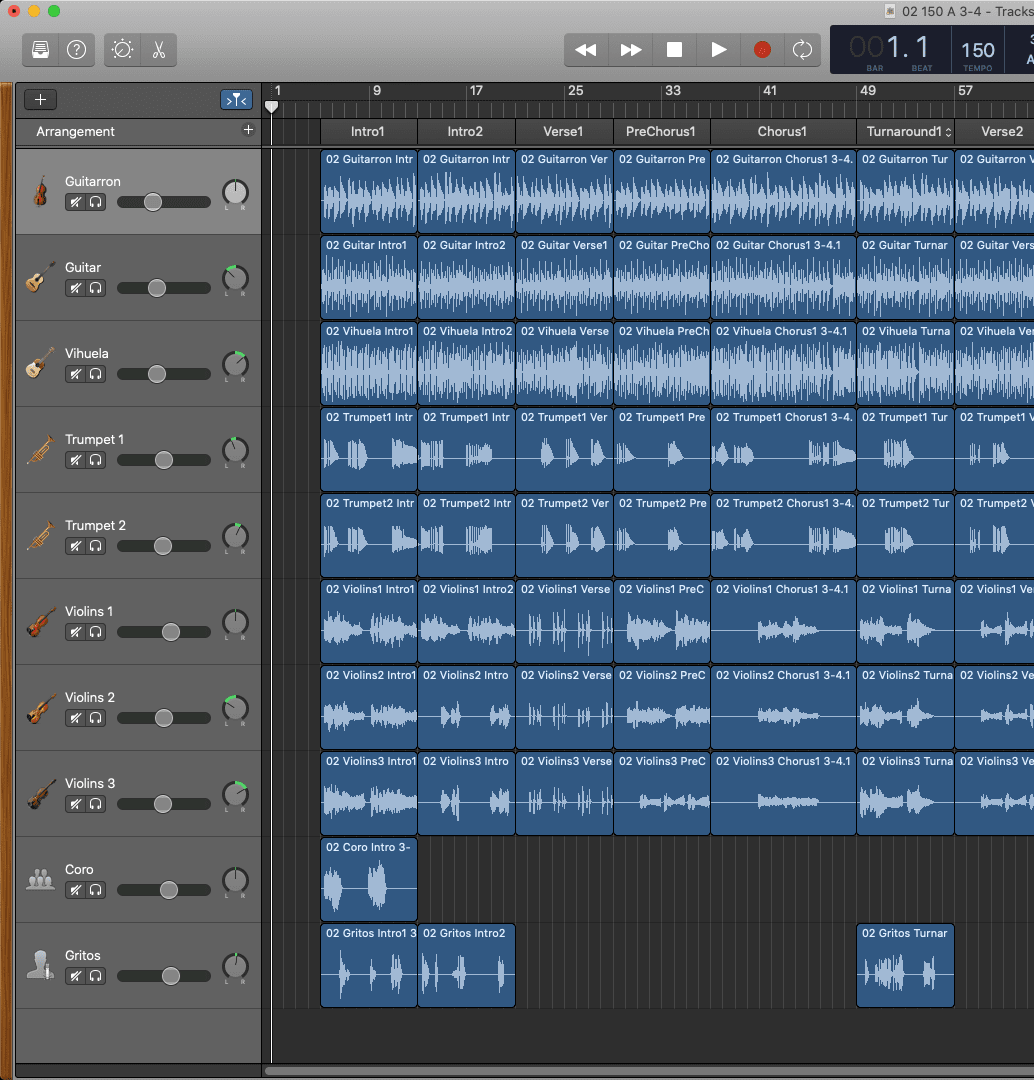
Task: Solo the Vihuela track with headphones
Action: coord(96,374)
